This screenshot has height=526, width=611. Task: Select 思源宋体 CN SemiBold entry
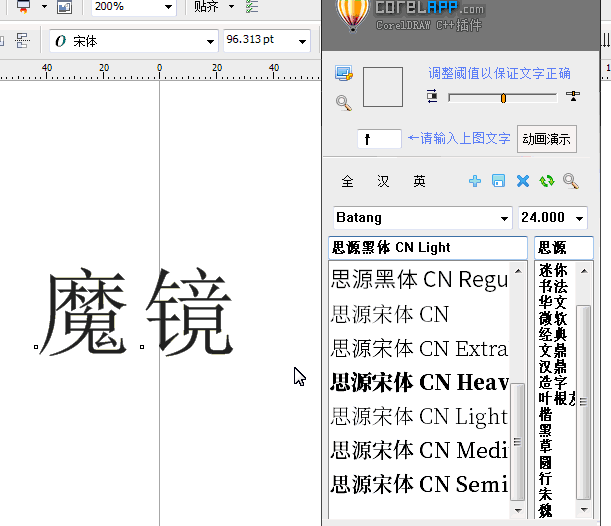tap(419, 484)
